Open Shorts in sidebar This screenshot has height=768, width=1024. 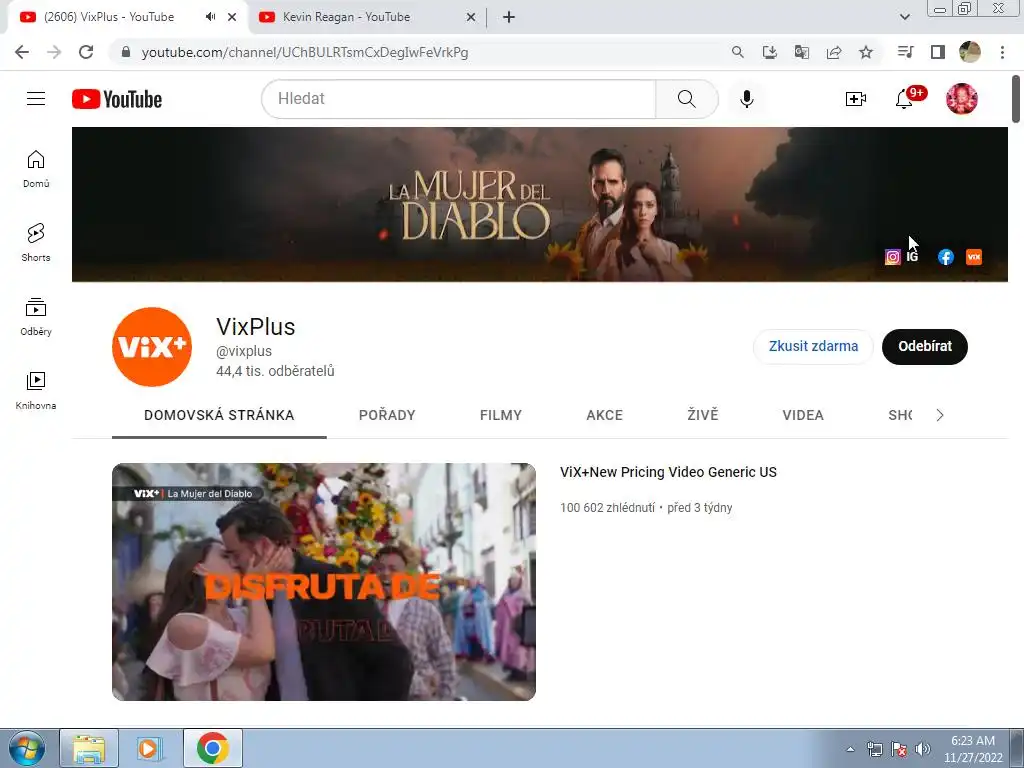(36, 242)
